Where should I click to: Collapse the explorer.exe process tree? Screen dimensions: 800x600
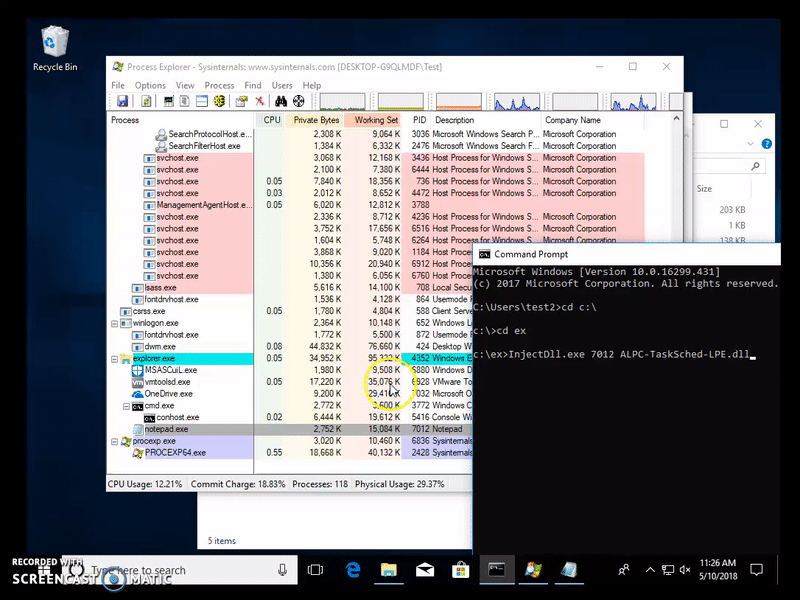point(115,358)
